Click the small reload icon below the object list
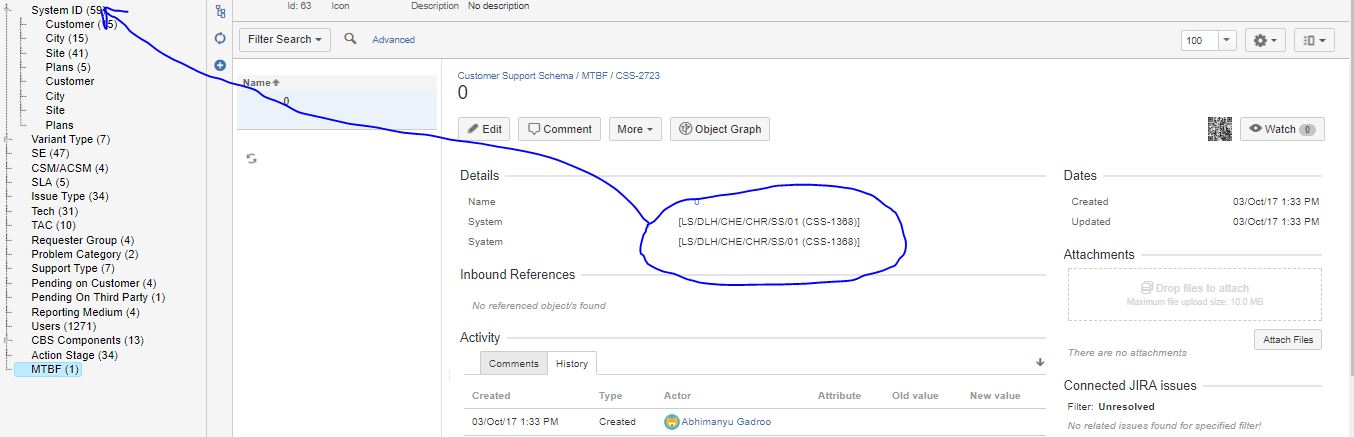 (252, 158)
